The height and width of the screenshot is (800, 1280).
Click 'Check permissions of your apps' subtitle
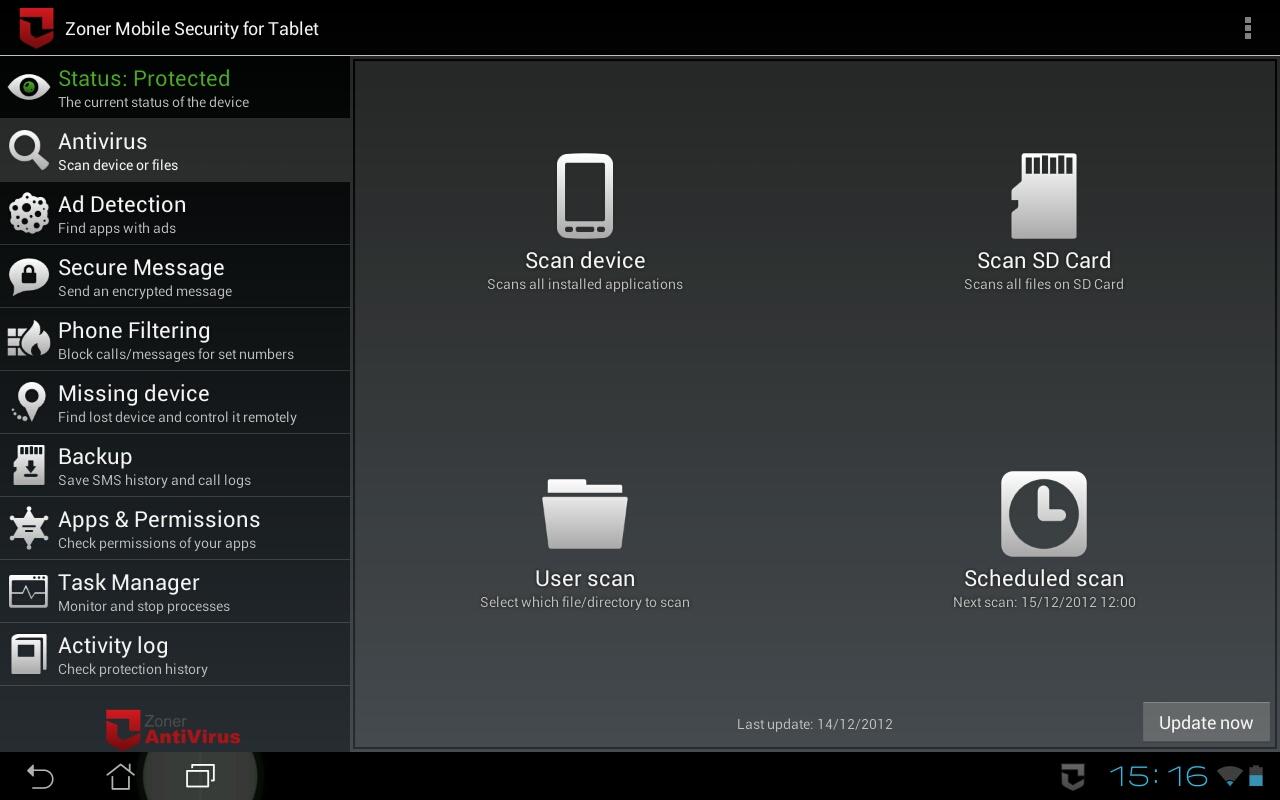coord(157,543)
